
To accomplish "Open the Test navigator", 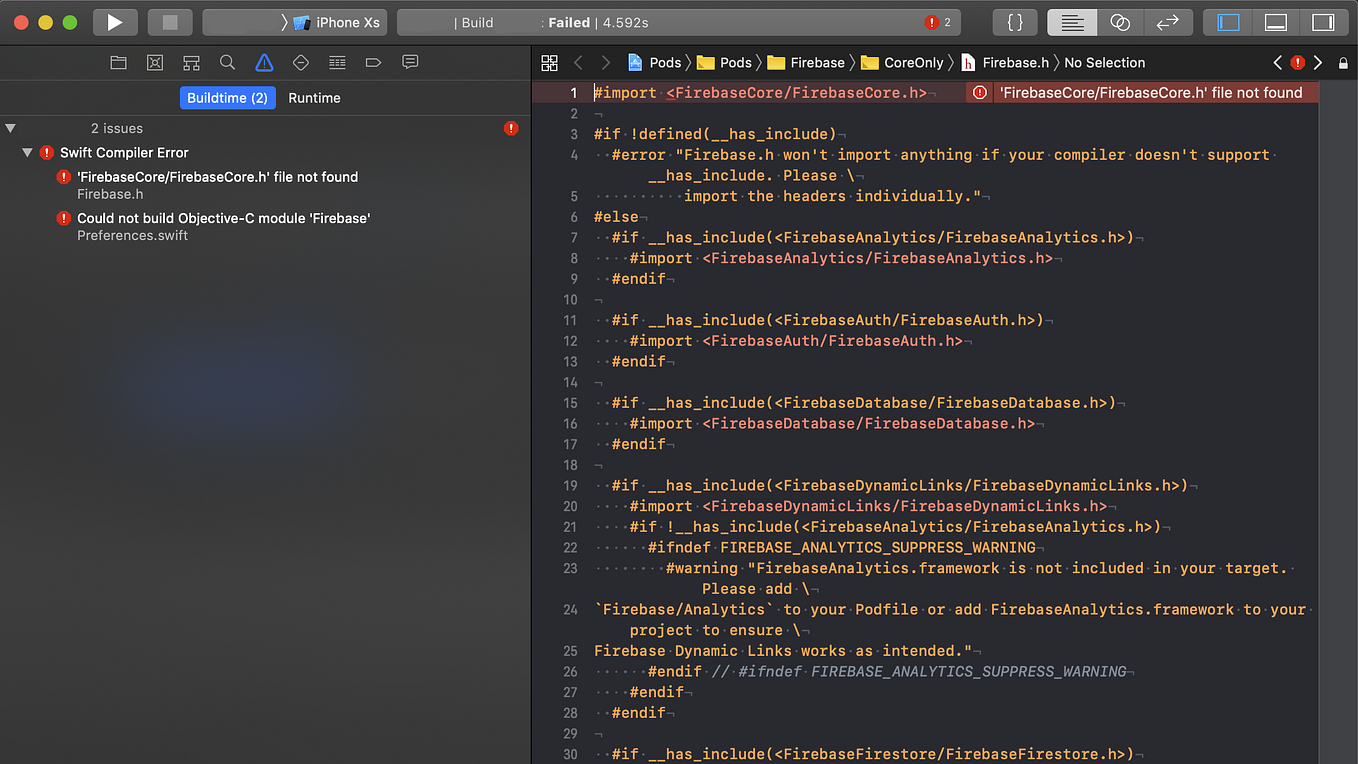I will point(300,62).
